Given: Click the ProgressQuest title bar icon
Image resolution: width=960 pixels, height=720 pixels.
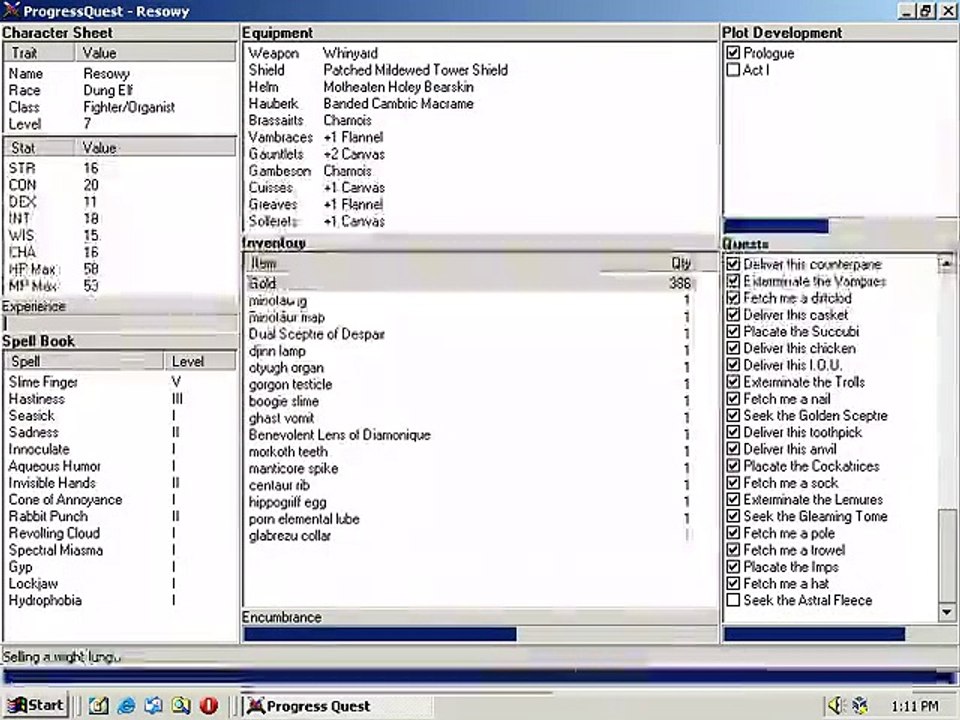Looking at the screenshot, I should (10, 10).
